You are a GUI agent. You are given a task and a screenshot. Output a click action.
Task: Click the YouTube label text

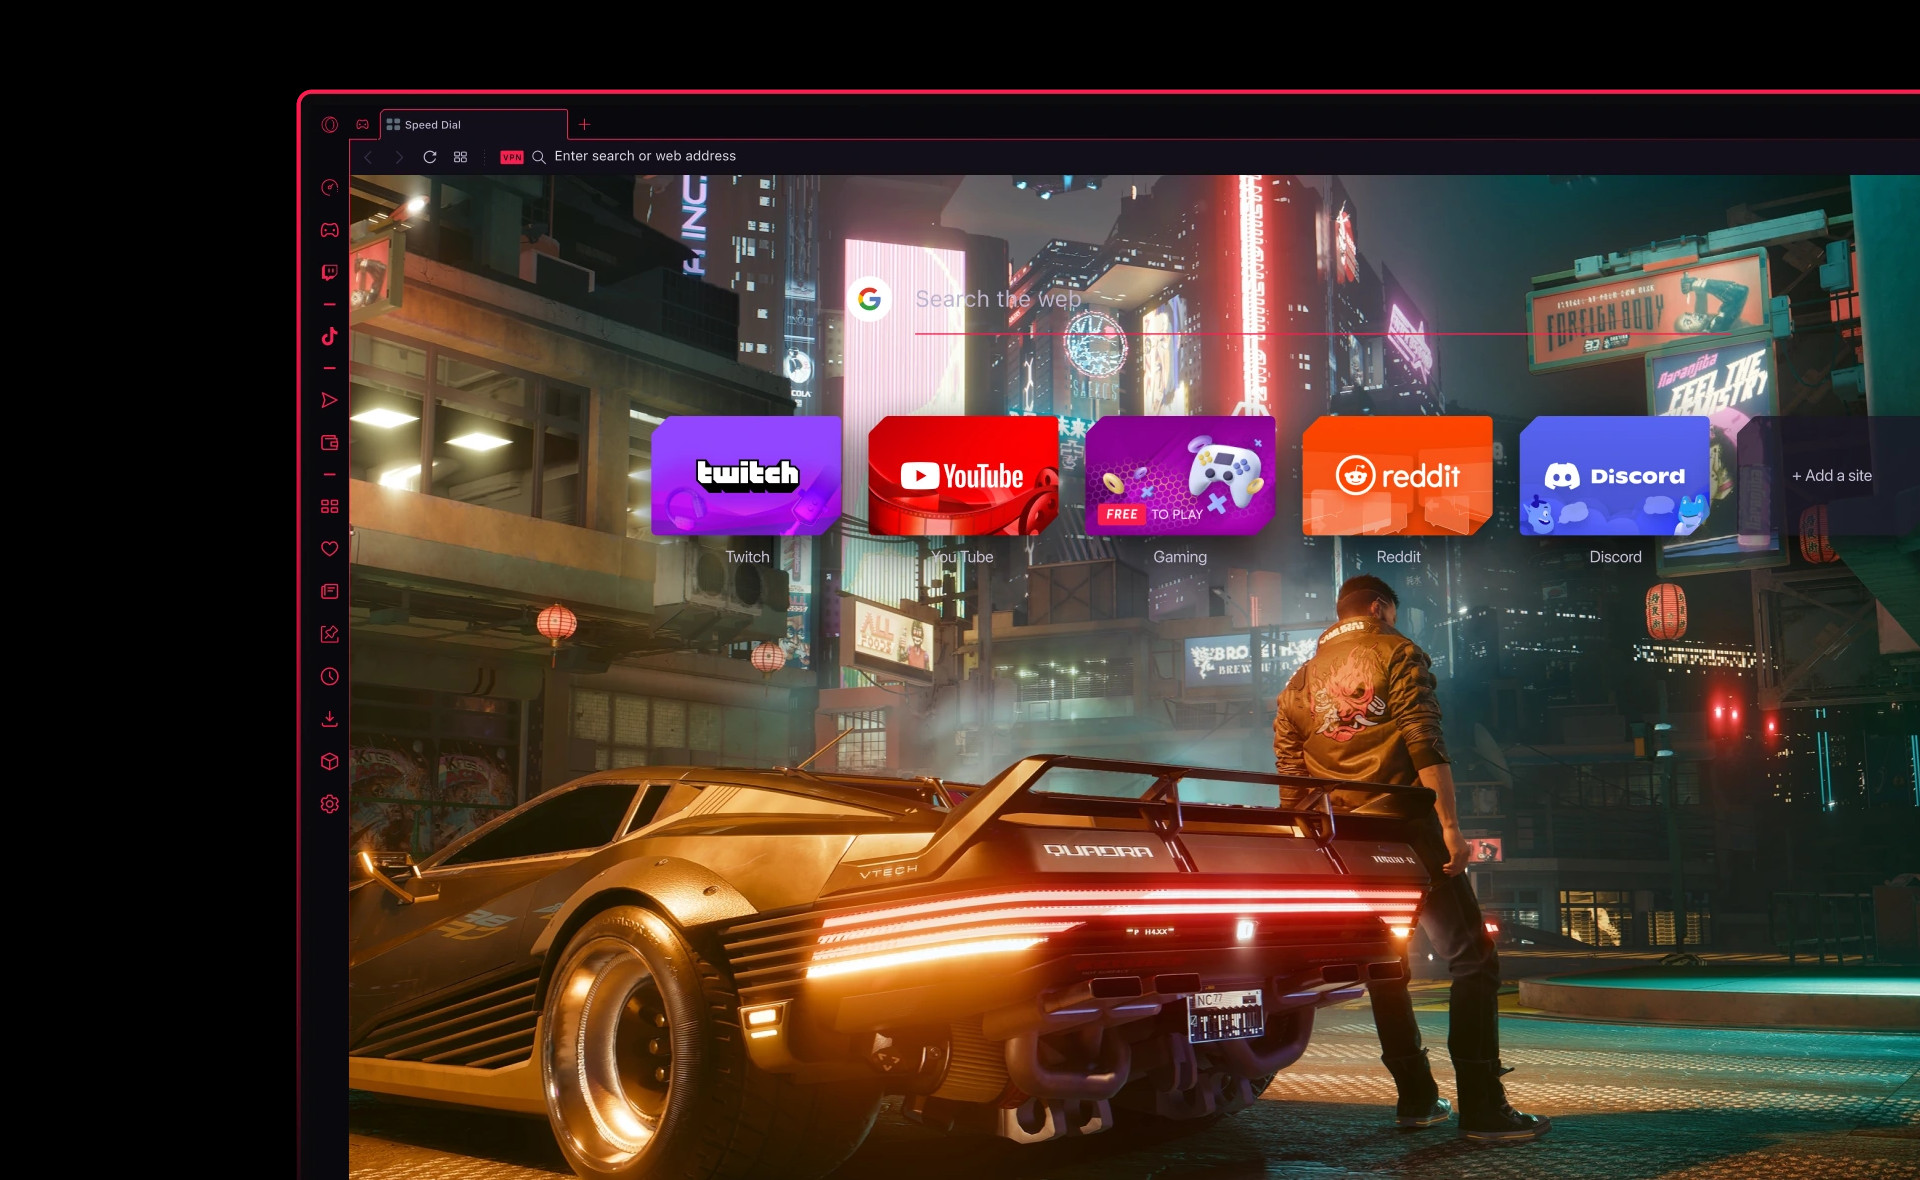[962, 557]
